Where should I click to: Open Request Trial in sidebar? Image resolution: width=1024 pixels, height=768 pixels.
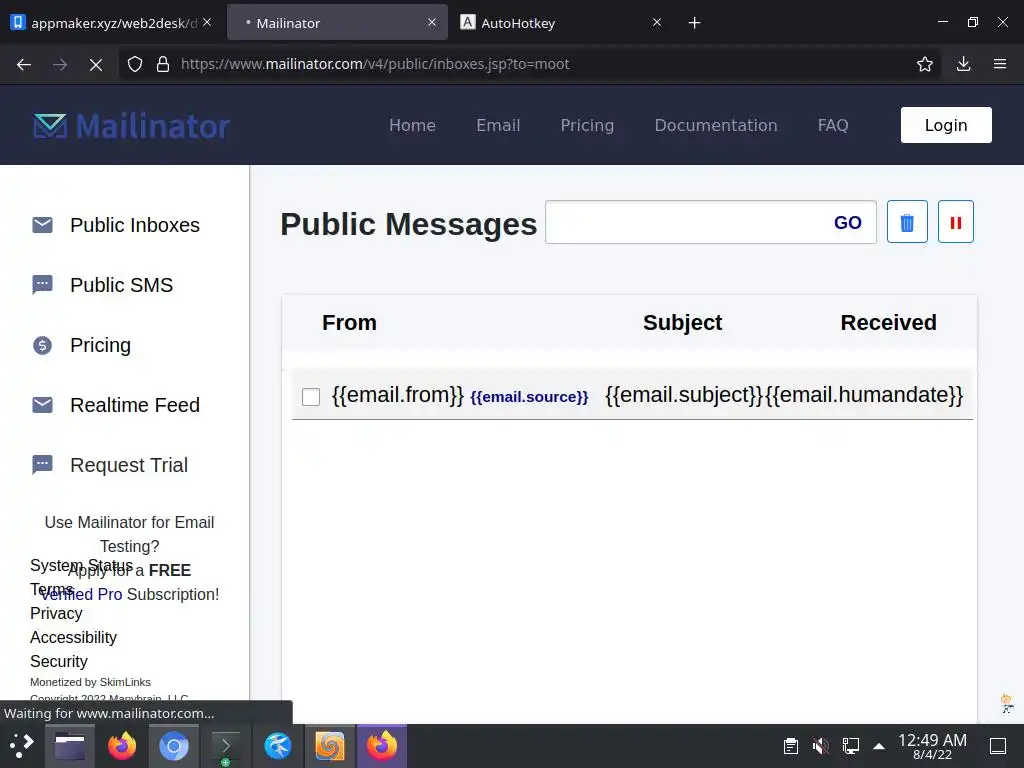tap(129, 465)
